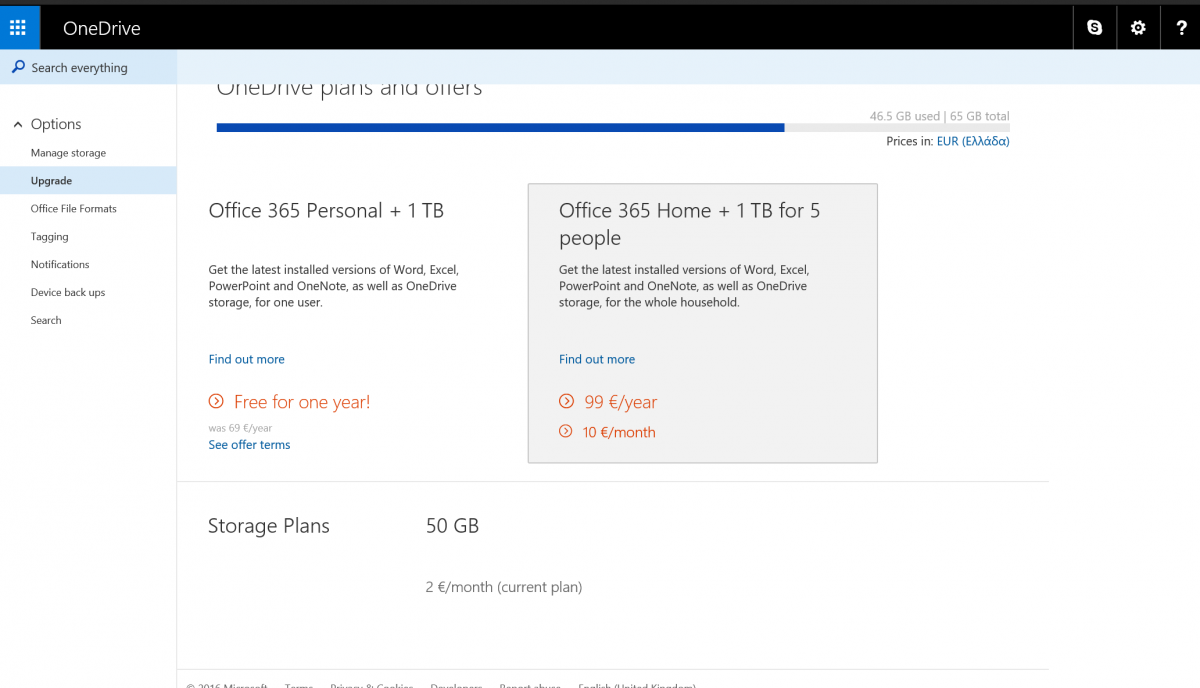The image size is (1200, 688).
Task: Open the settings gear icon
Action: 1138,27
